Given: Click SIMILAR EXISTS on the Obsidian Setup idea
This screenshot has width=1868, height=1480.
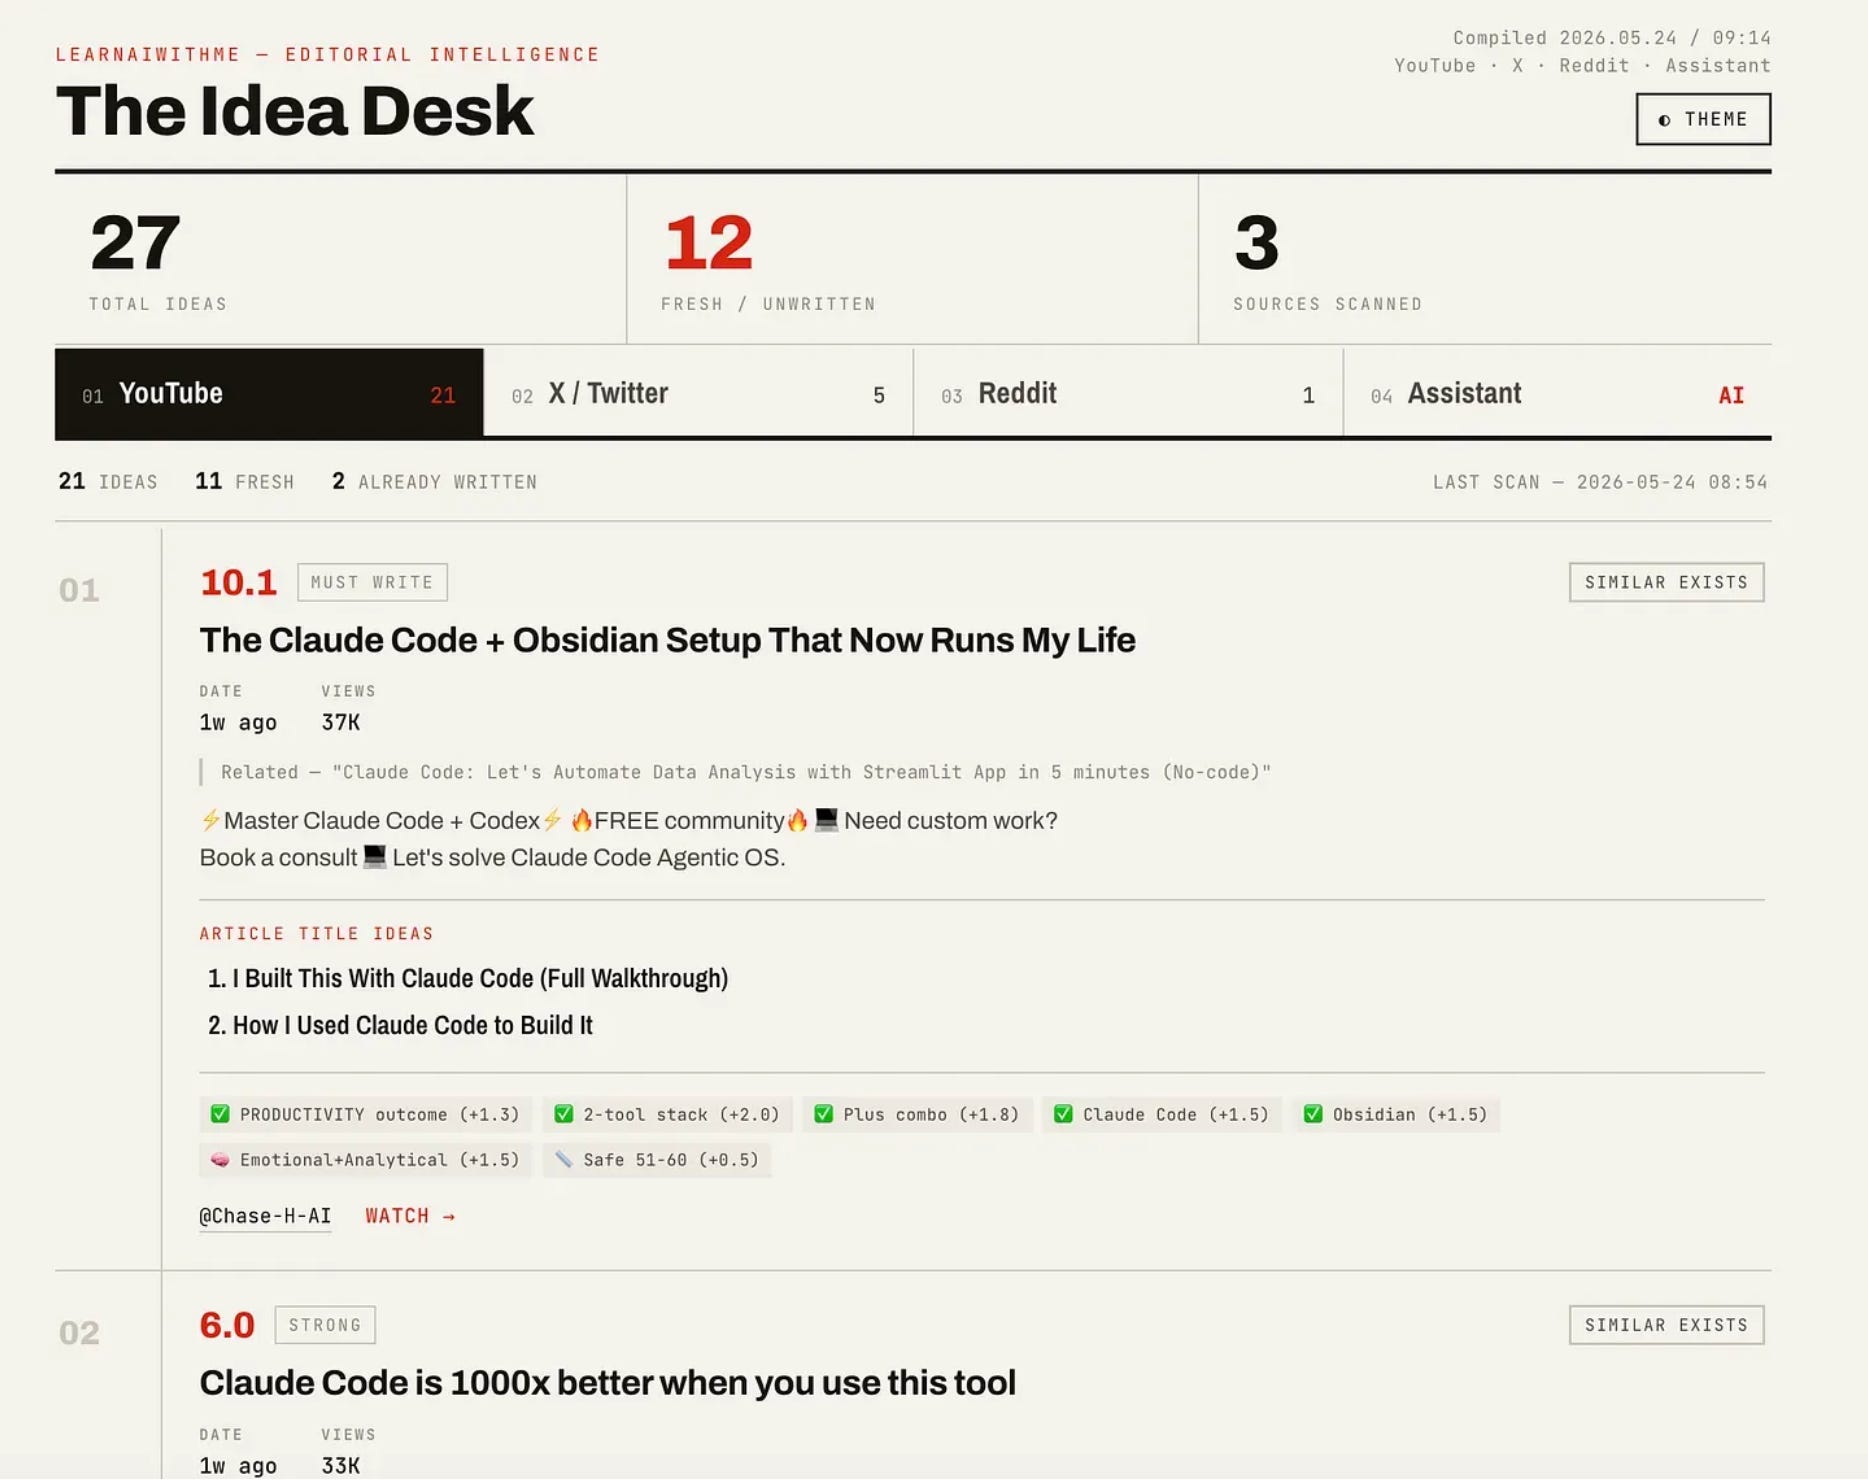Looking at the screenshot, I should click(x=1666, y=582).
